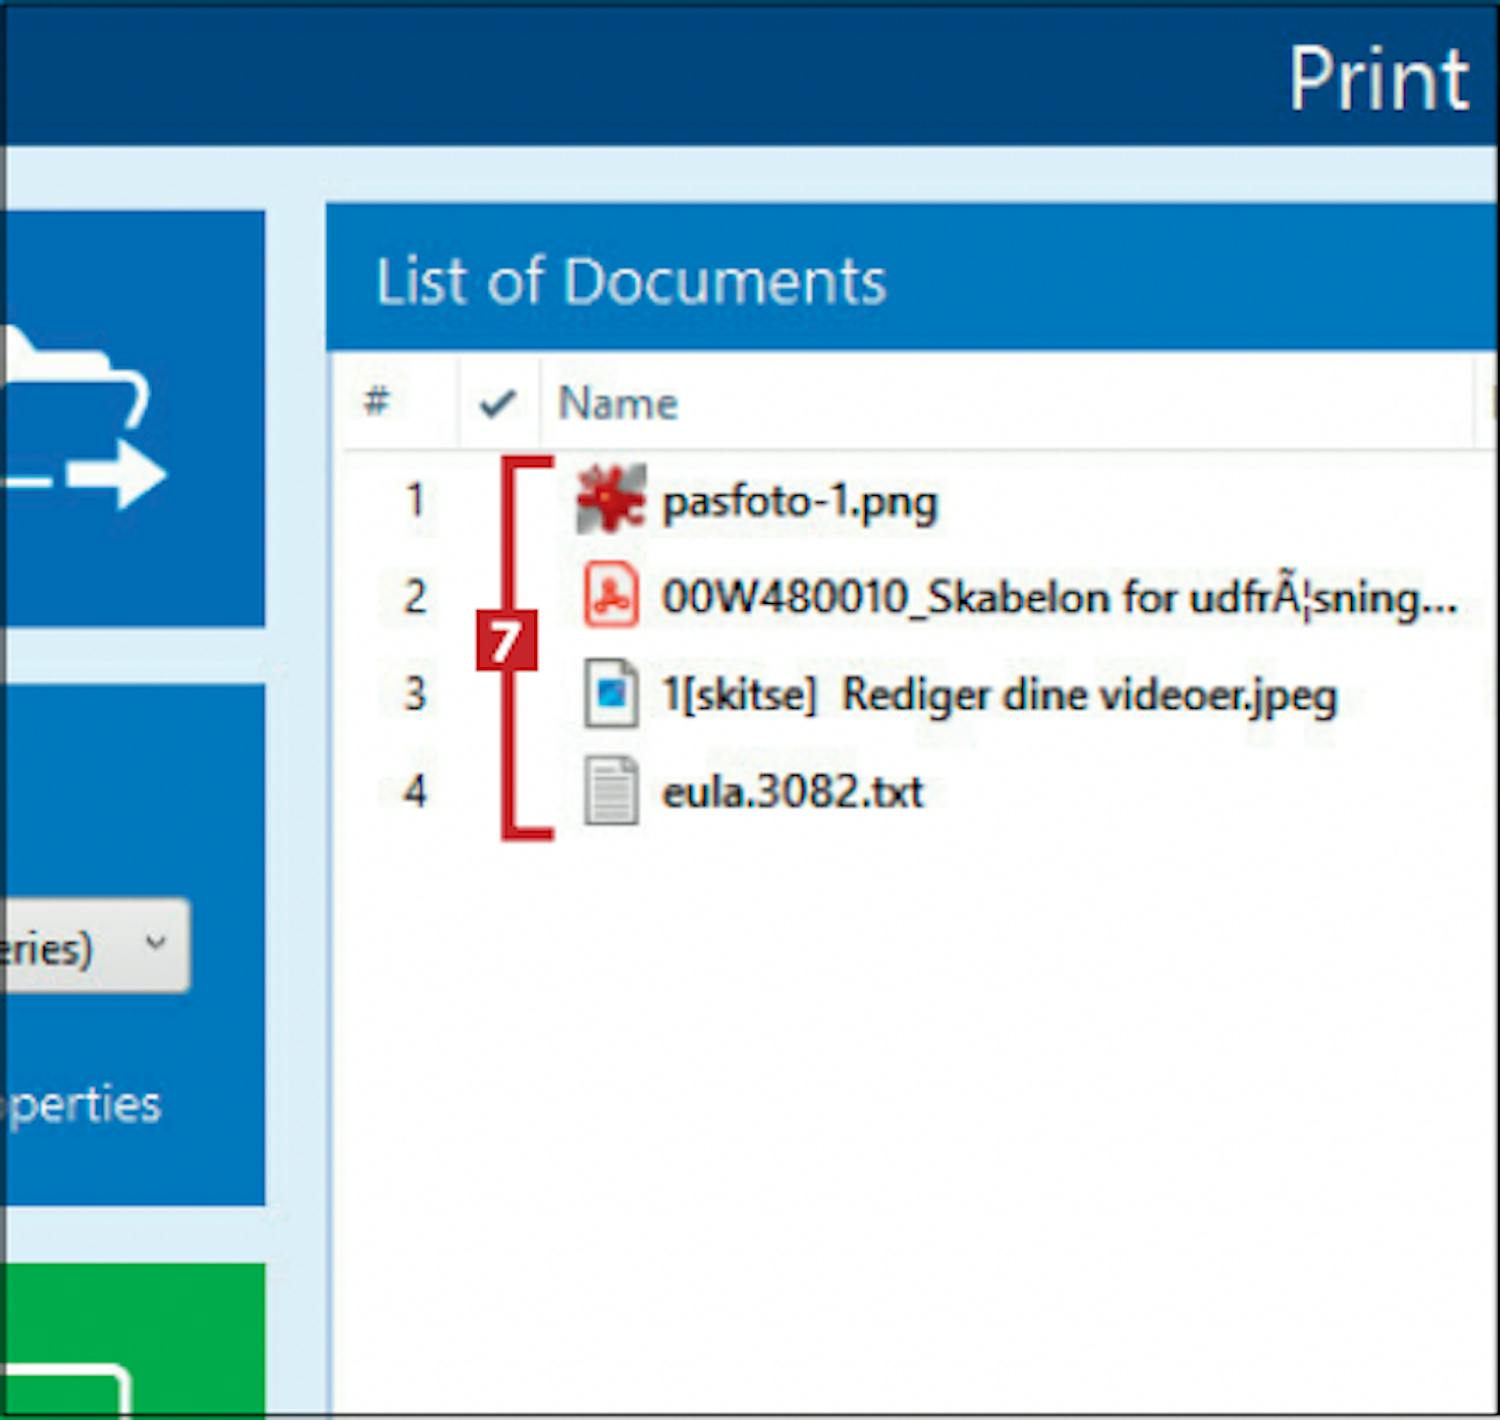
Task: Click the JPEG icon beside Rediger dine videoer
Action: (611, 693)
